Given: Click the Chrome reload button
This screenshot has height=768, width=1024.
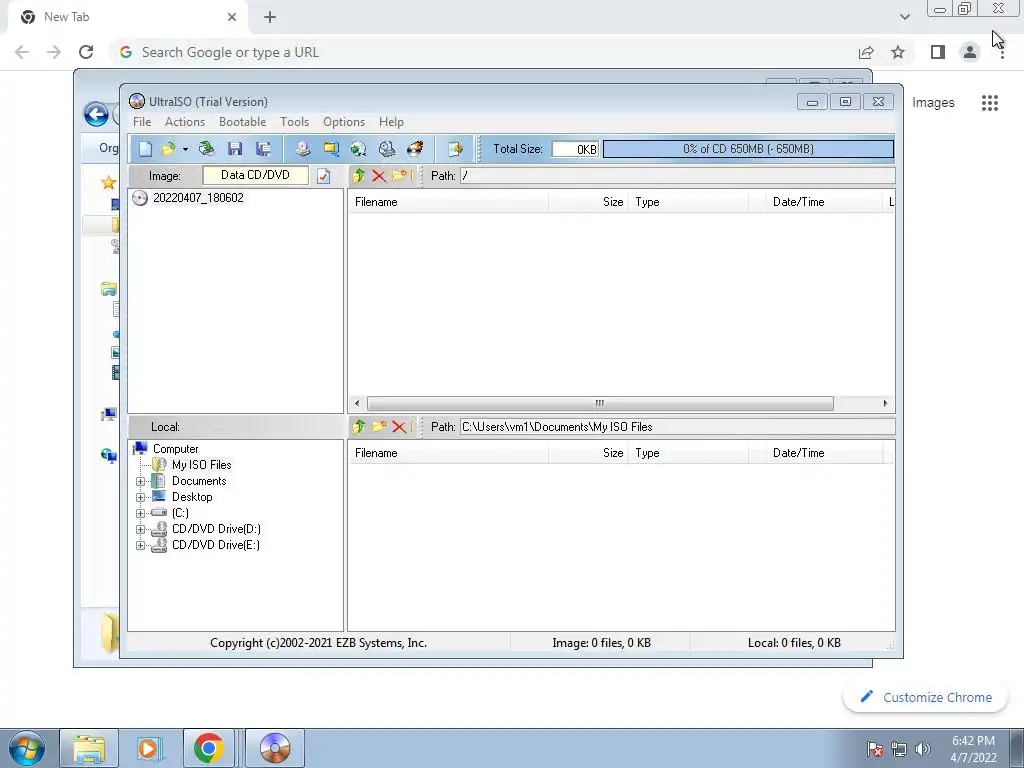Looking at the screenshot, I should (x=86, y=52).
